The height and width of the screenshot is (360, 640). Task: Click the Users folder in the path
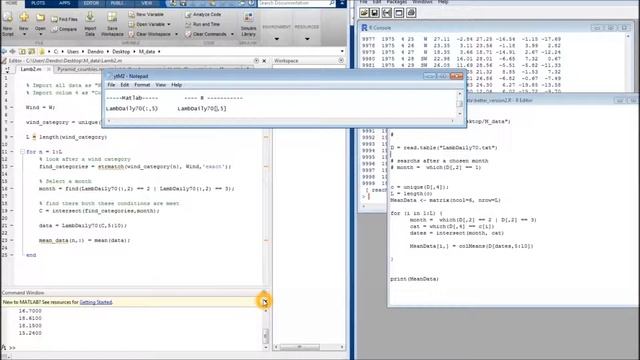point(73,51)
